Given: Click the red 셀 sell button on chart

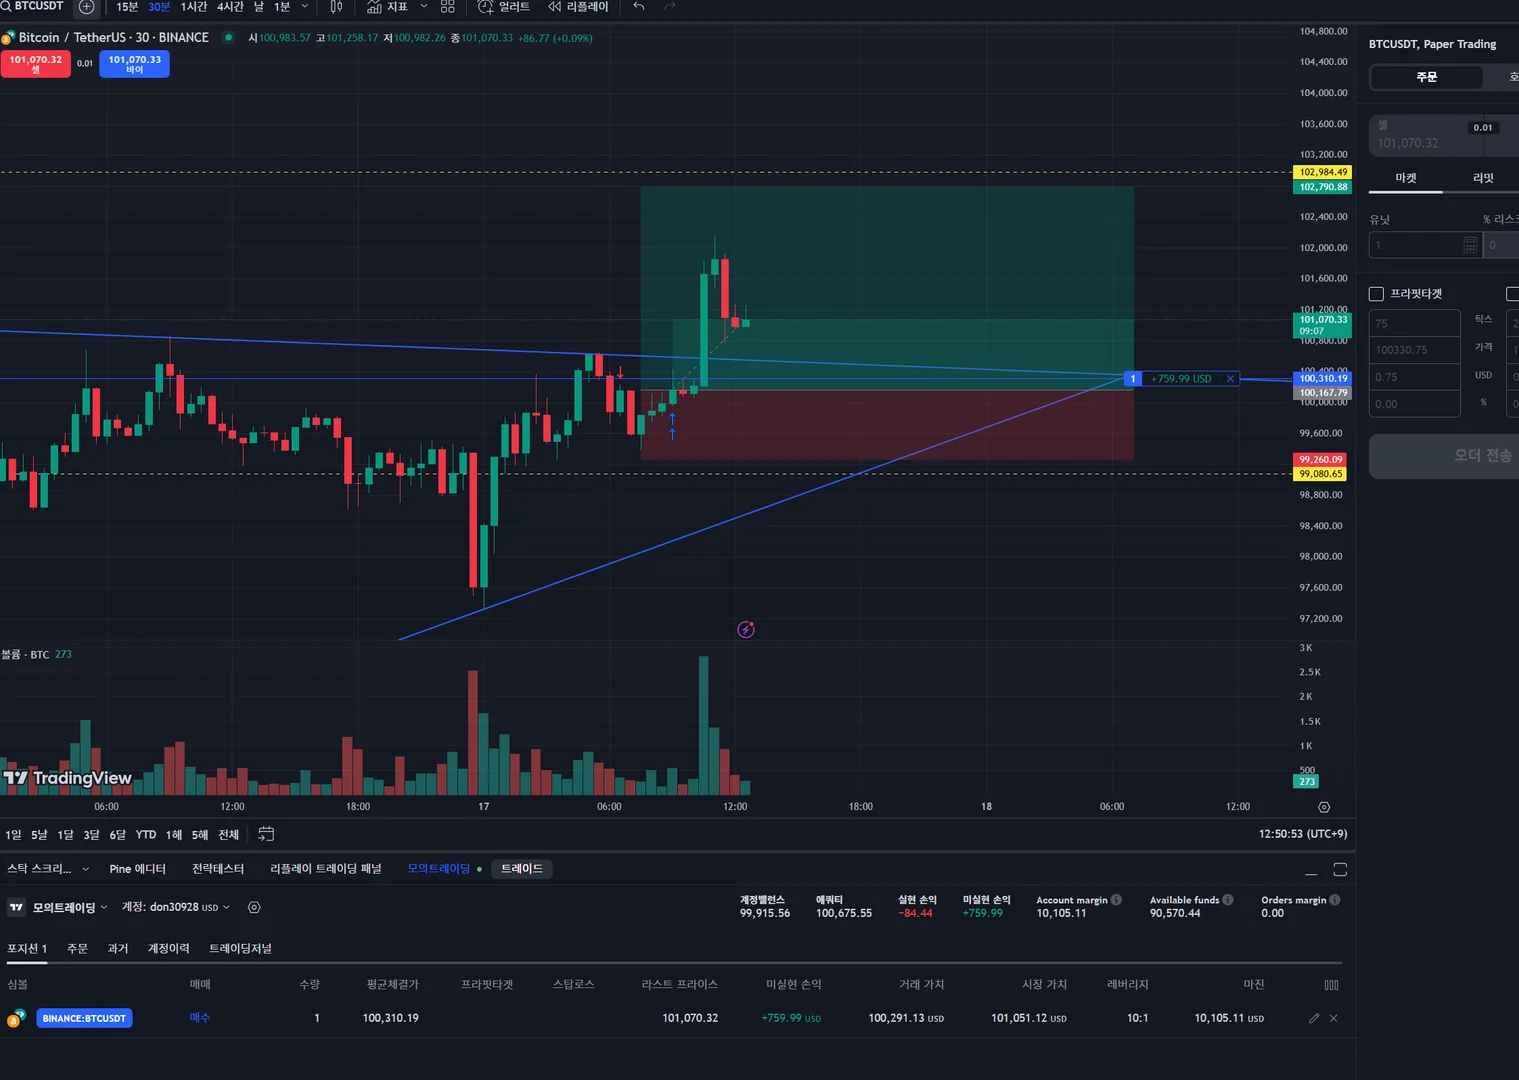Looking at the screenshot, I should [x=36, y=64].
